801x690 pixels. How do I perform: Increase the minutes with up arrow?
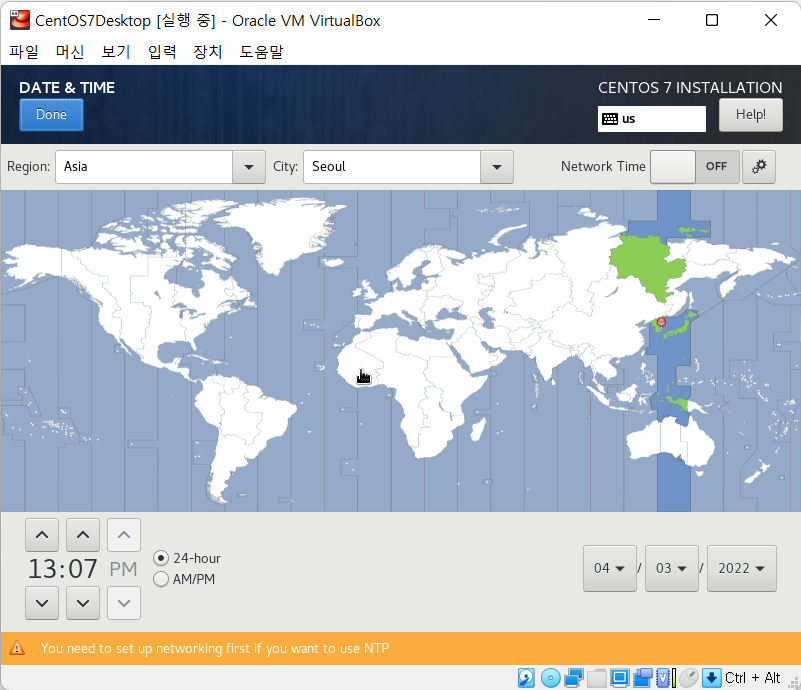[x=83, y=535]
